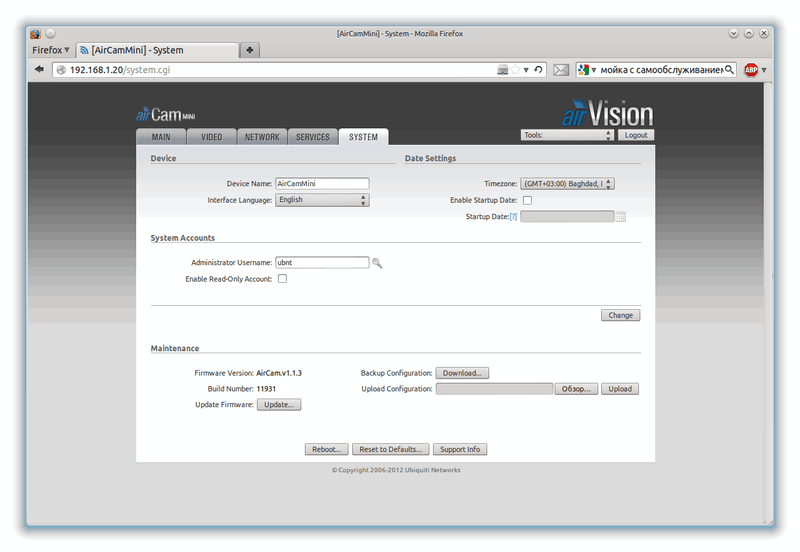
Task: Click the key icon beside Administrator Username
Action: [x=377, y=263]
